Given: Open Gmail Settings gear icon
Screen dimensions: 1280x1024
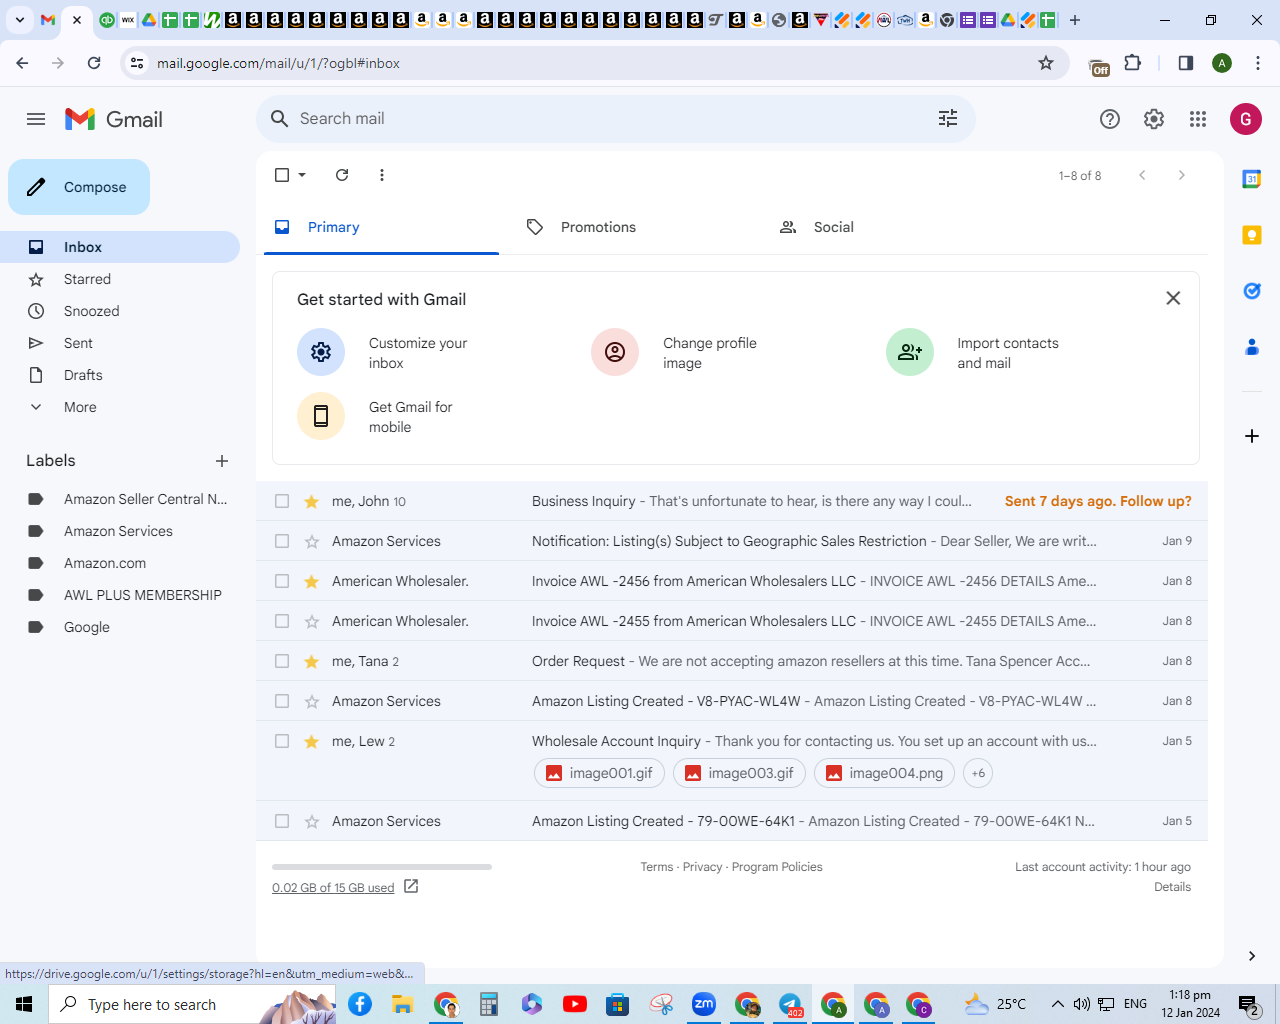Looking at the screenshot, I should pos(1154,119).
